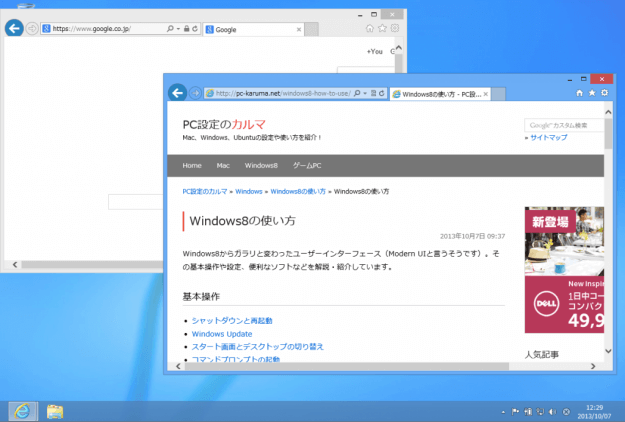Click the volume speaker tray icon
The height and width of the screenshot is (422, 625).
click(x=552, y=412)
